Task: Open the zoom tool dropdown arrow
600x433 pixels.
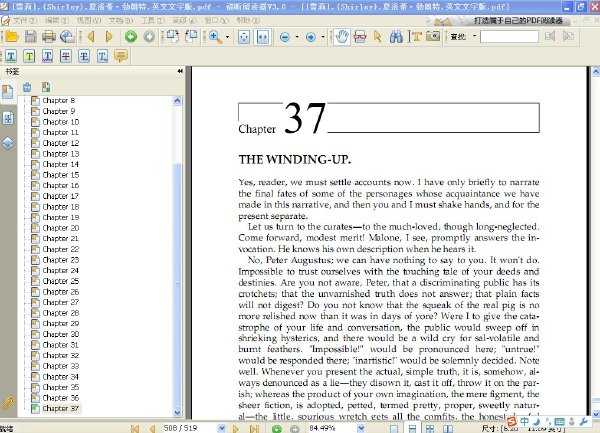Action: click(228, 37)
